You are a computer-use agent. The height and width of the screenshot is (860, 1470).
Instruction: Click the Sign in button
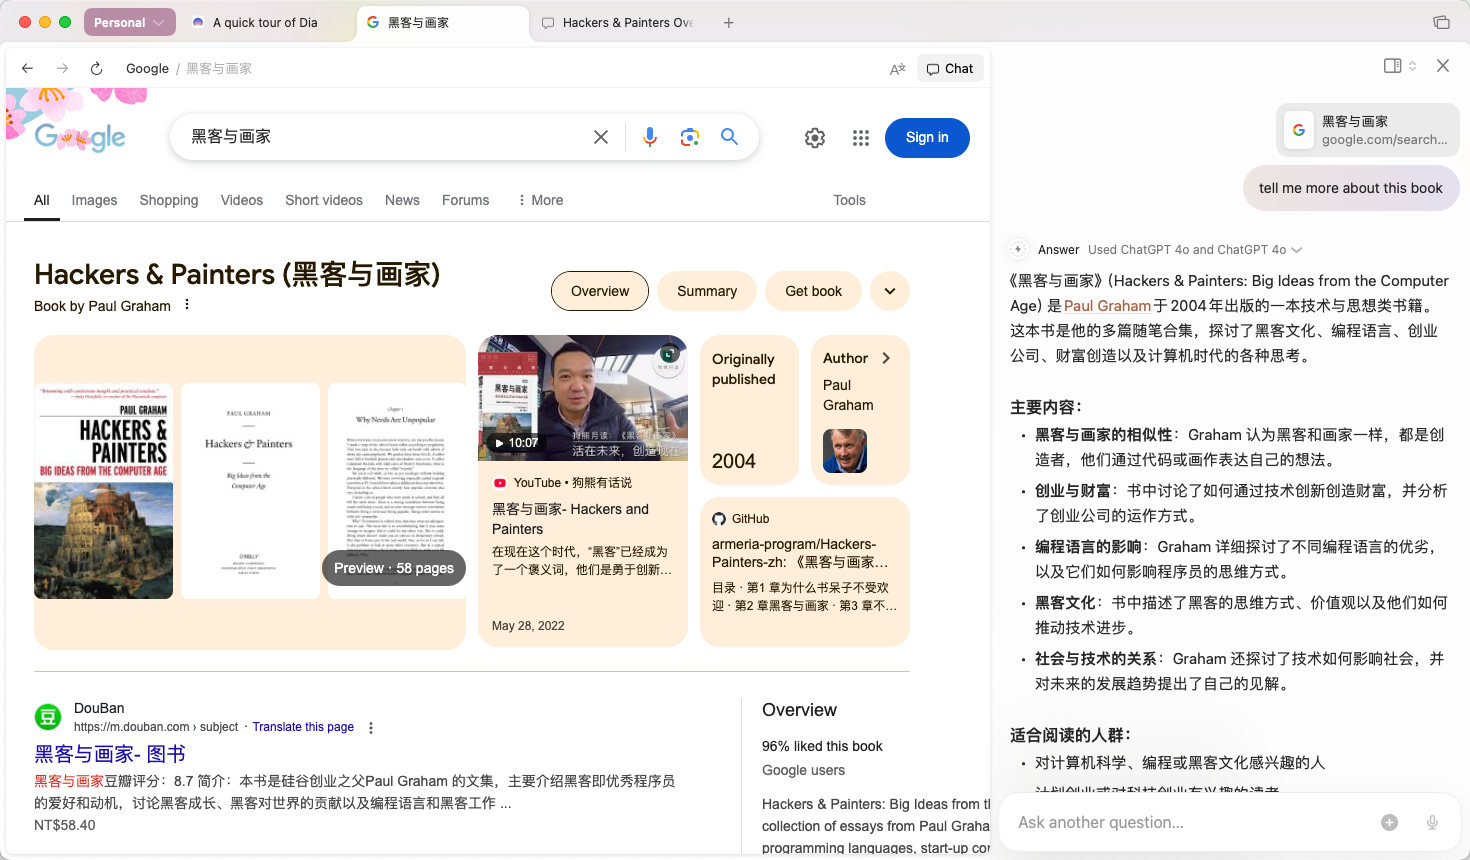point(927,138)
